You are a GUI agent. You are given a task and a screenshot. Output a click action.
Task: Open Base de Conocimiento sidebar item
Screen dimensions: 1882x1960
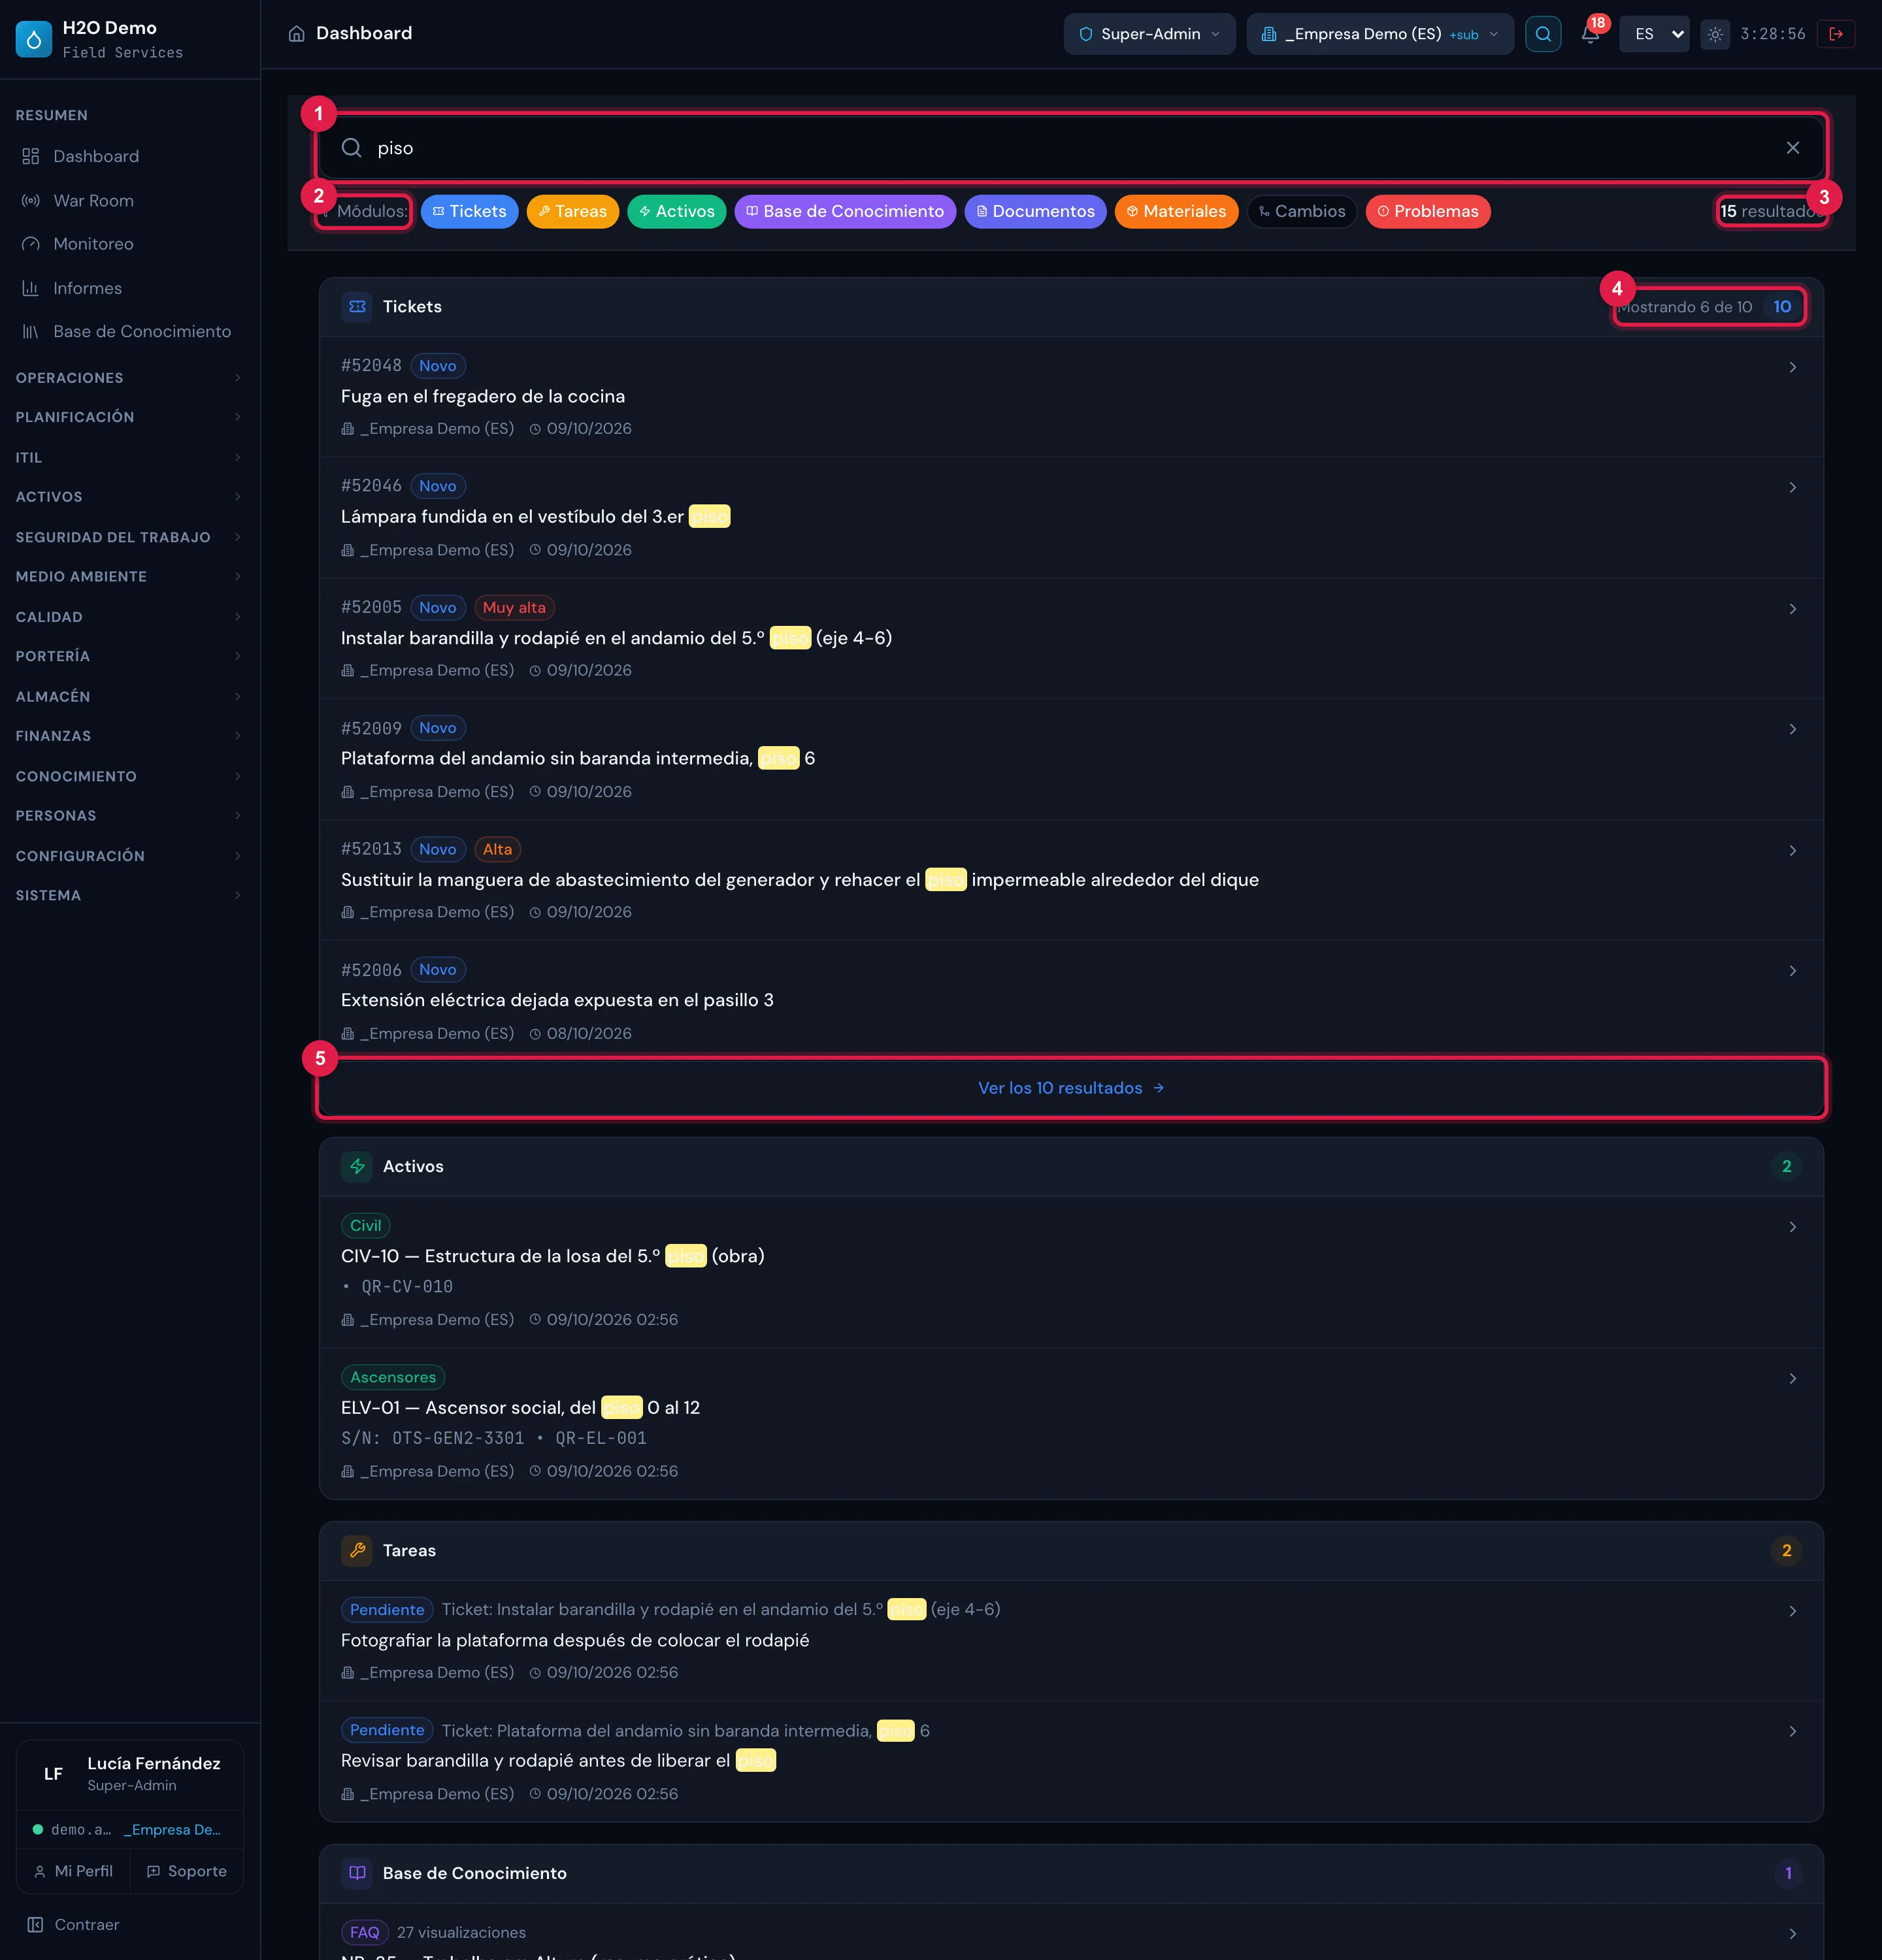[130, 331]
